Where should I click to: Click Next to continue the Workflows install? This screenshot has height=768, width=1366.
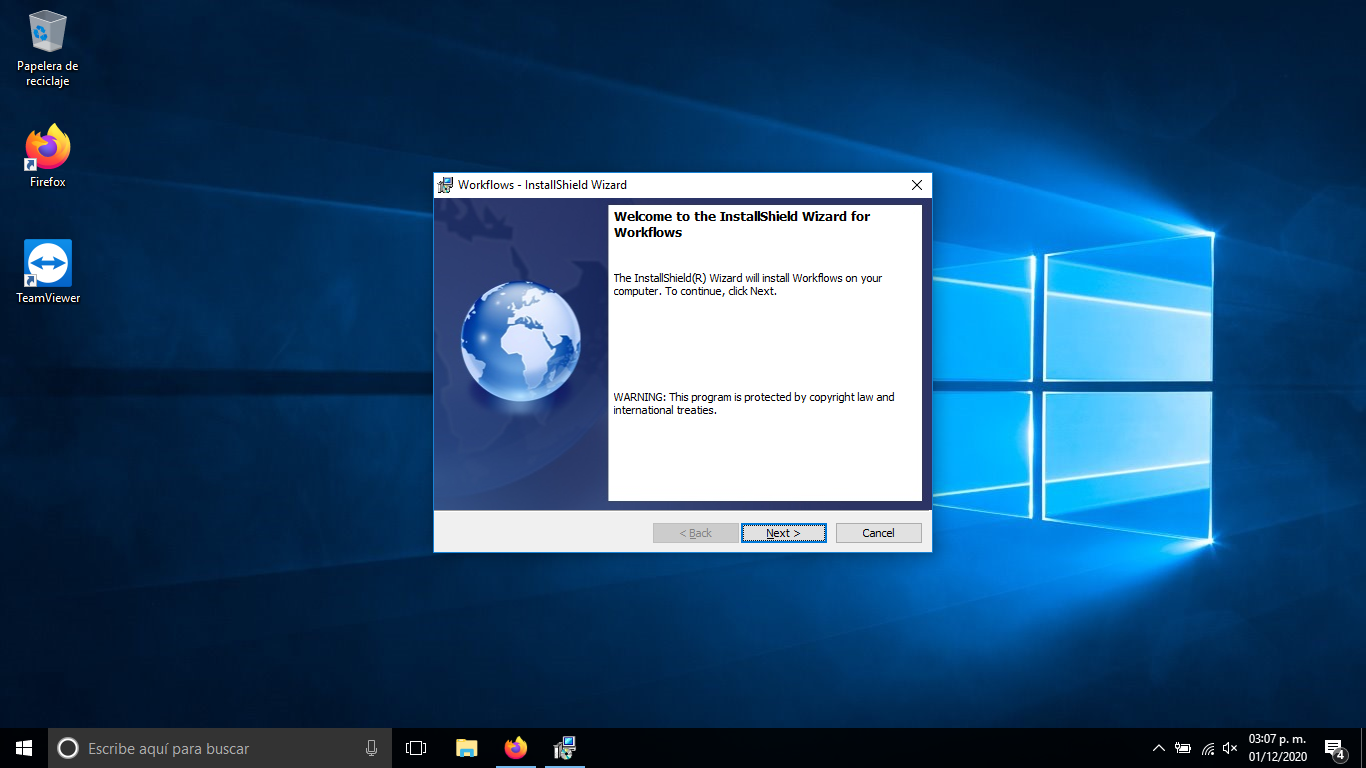pyautogui.click(x=783, y=533)
